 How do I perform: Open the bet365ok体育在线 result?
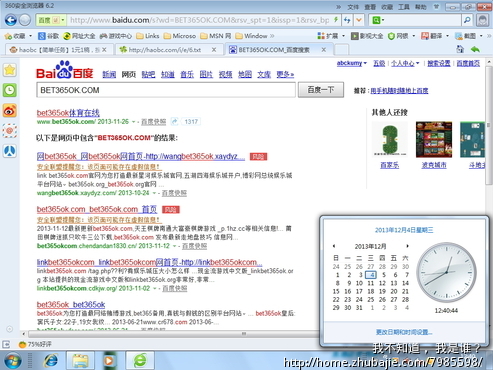pyautogui.click(x=68, y=113)
